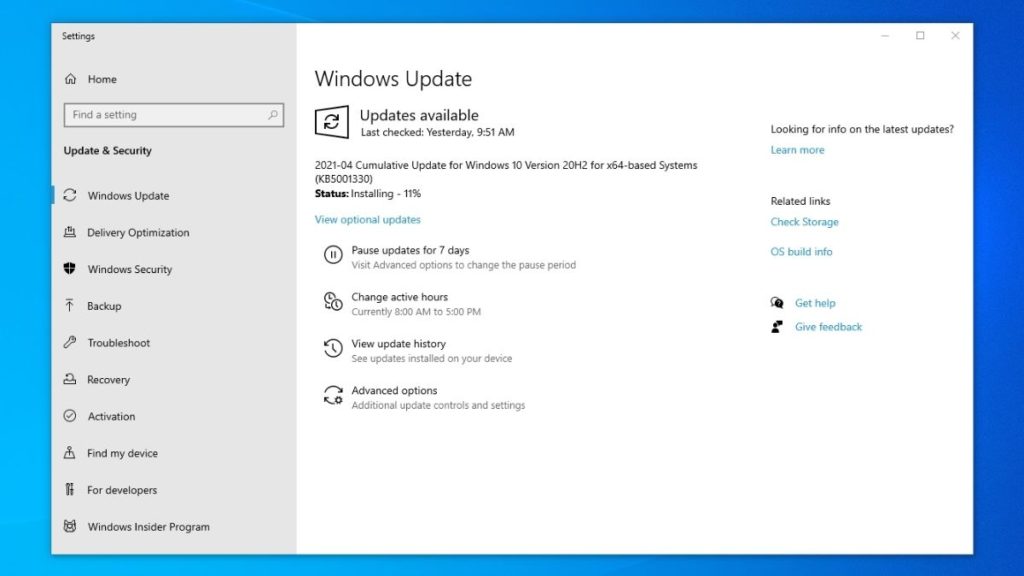Open Change active hours

399,297
